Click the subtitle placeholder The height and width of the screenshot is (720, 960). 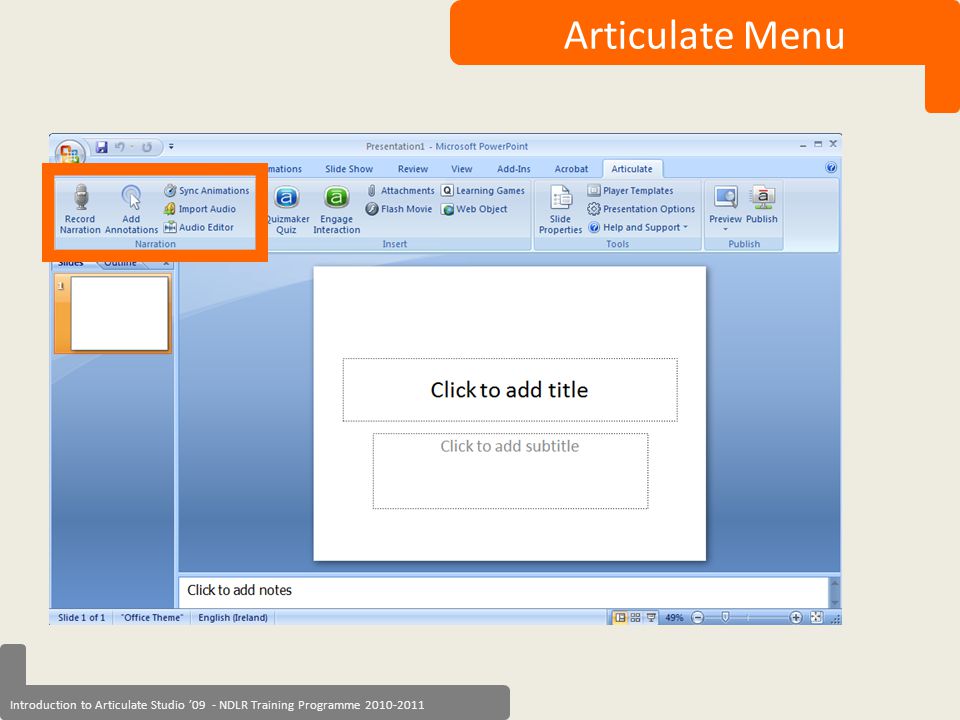510,471
